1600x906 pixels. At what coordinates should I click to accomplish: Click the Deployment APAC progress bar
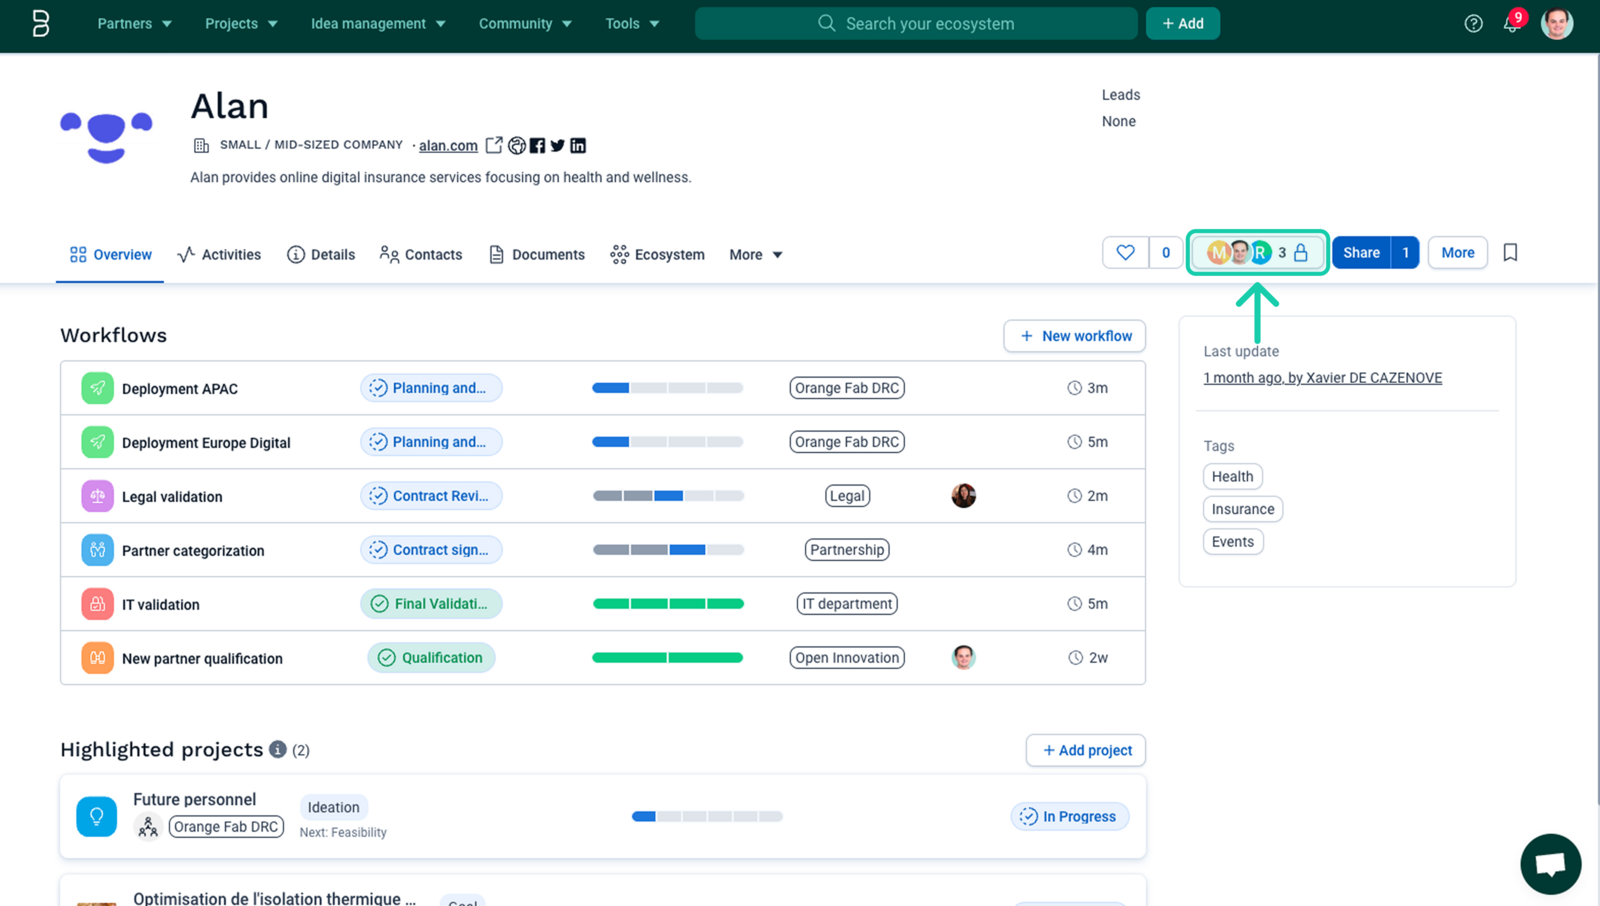click(668, 388)
